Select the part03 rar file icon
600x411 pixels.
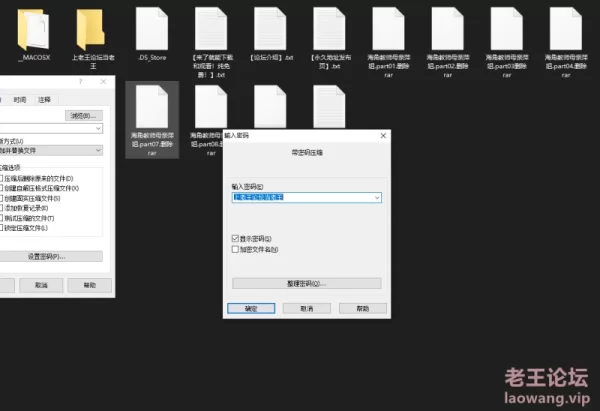[x=507, y=29]
